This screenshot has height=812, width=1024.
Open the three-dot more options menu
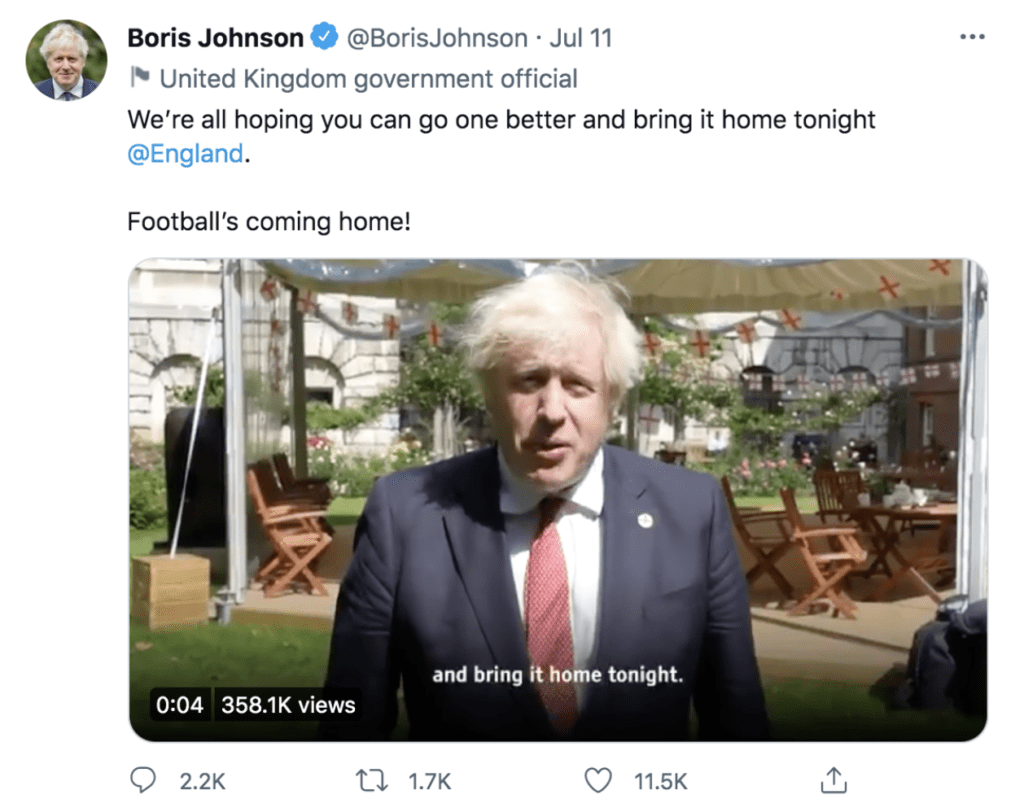(x=972, y=38)
